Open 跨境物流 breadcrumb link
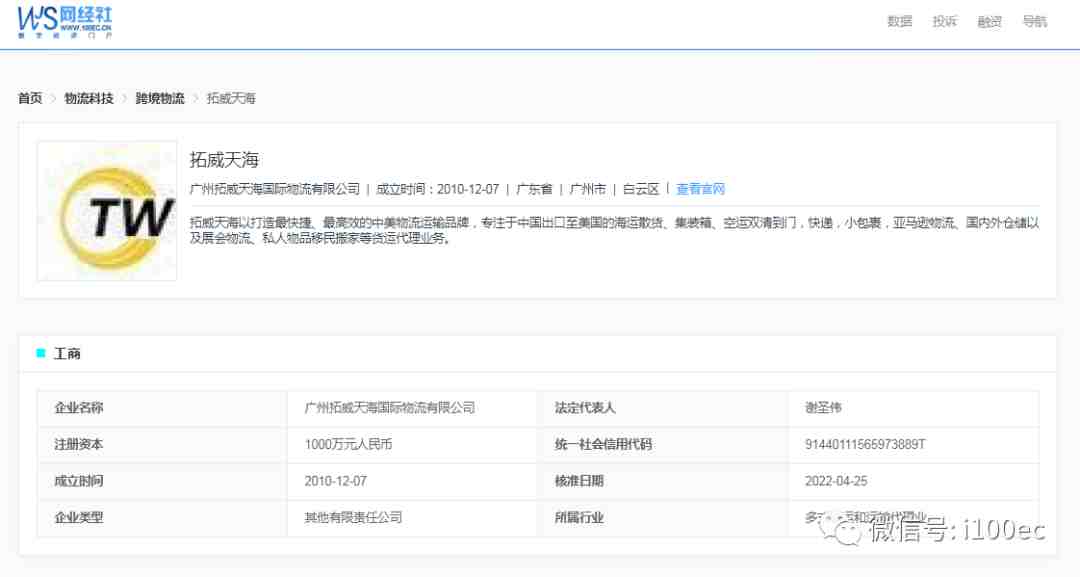The image size is (1080, 577). point(160,98)
